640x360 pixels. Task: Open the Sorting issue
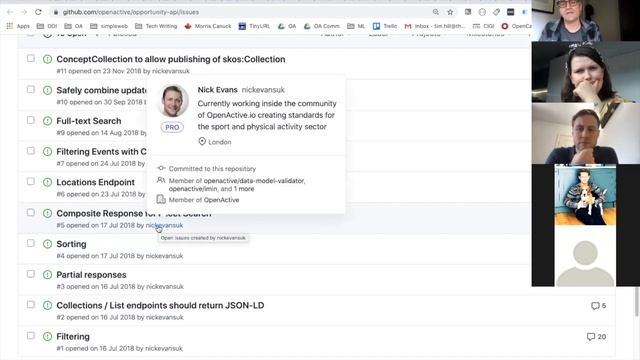click(x=71, y=244)
